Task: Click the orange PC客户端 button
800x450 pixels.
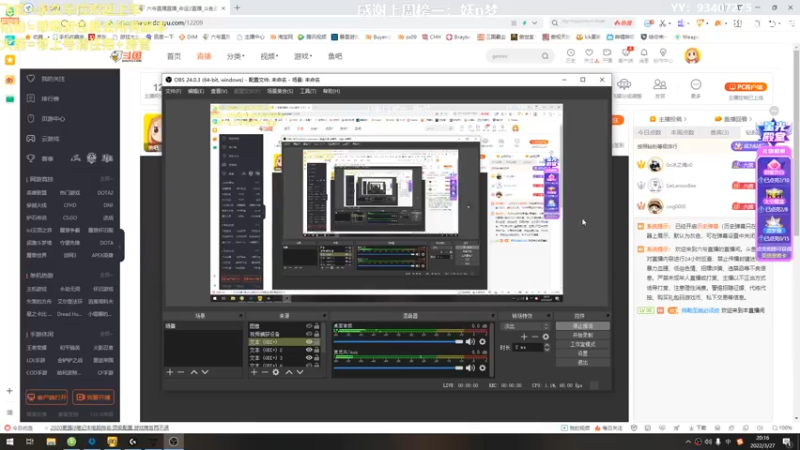Action: [x=745, y=87]
